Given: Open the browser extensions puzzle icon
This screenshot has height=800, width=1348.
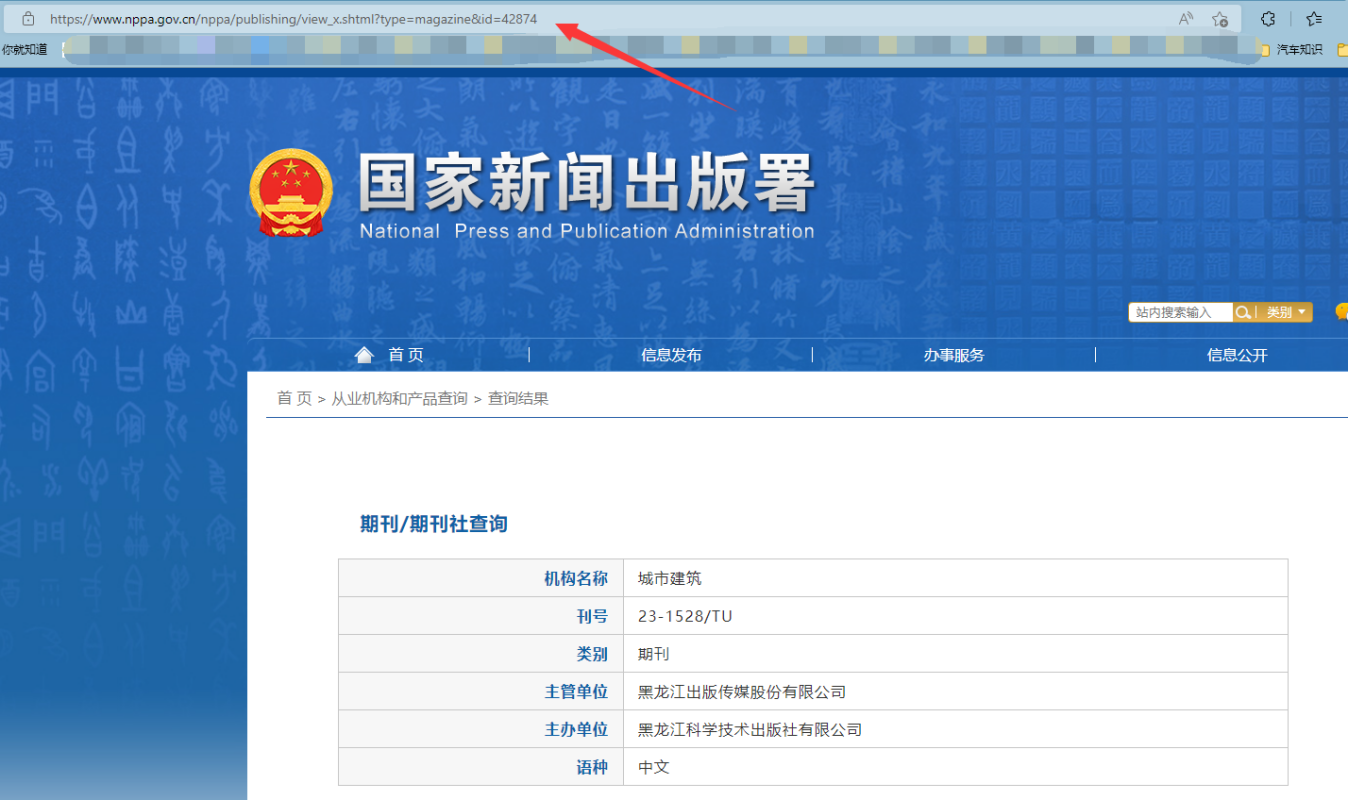Looking at the screenshot, I should point(1268,18).
